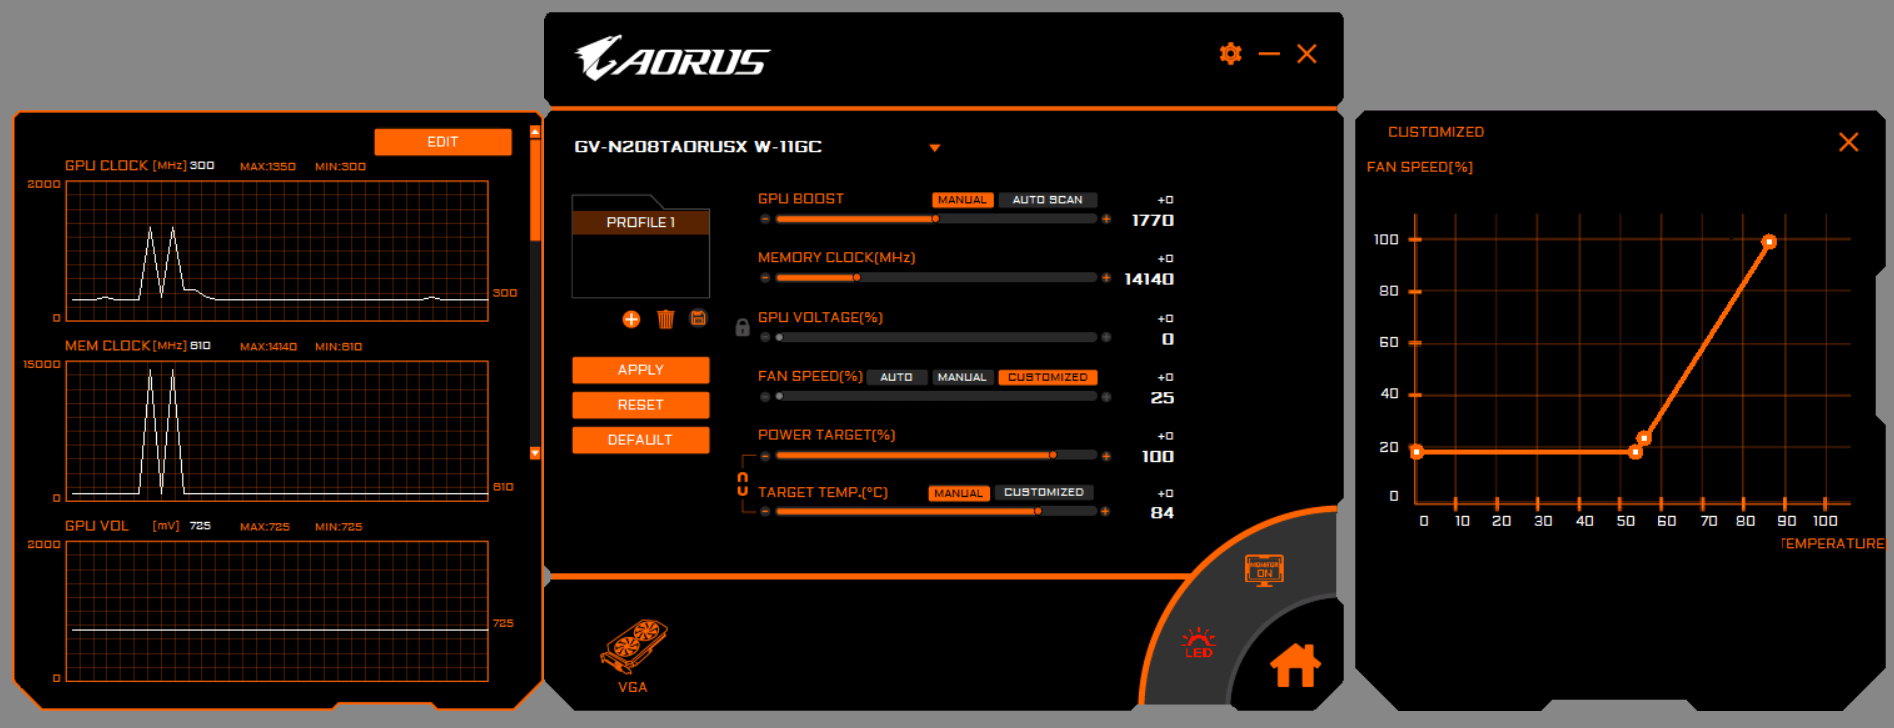Image resolution: width=1894 pixels, height=728 pixels.
Task: Save profile with the disk icon
Action: coord(698,319)
